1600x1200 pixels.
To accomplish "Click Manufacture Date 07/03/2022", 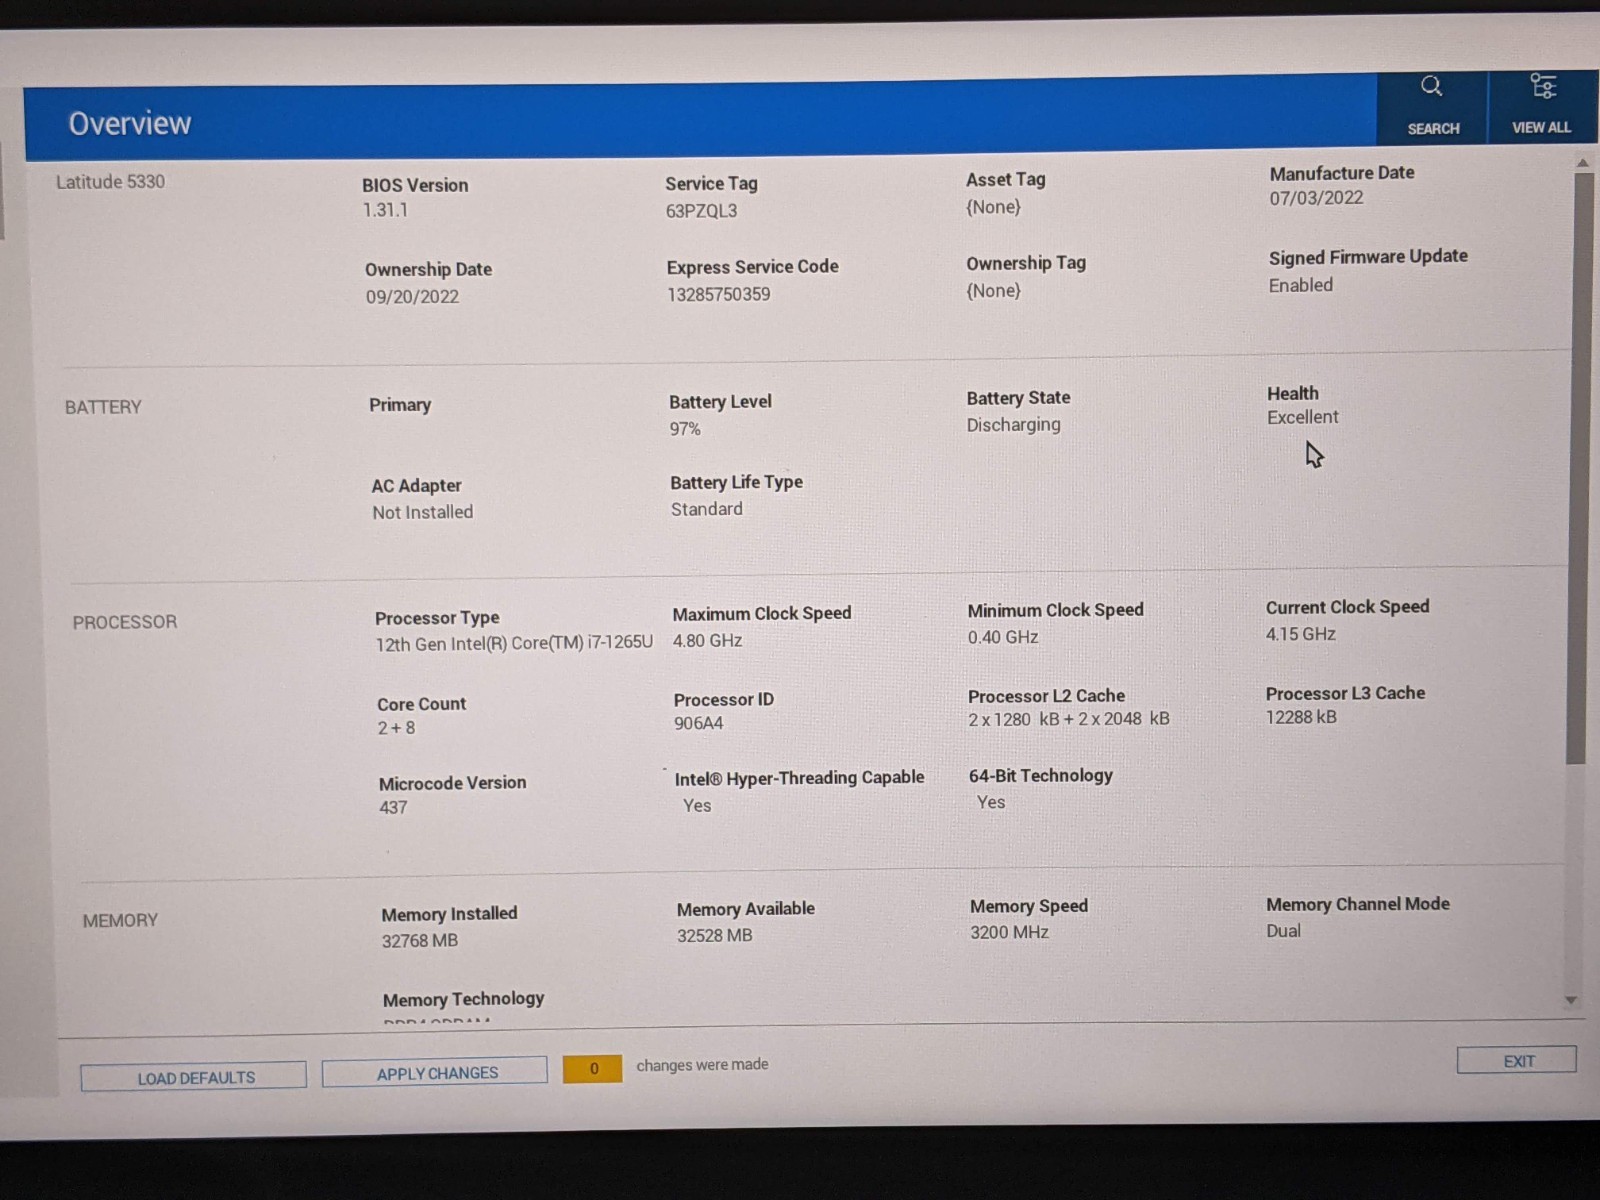I will click(1316, 198).
